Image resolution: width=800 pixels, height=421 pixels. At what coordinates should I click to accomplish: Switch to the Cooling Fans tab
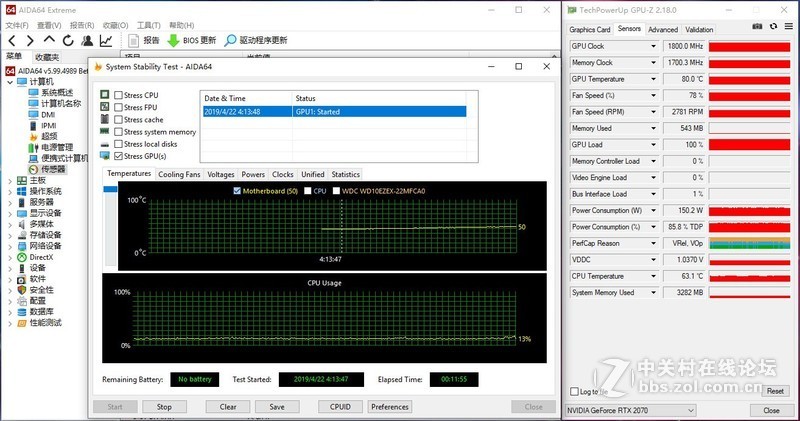click(179, 174)
